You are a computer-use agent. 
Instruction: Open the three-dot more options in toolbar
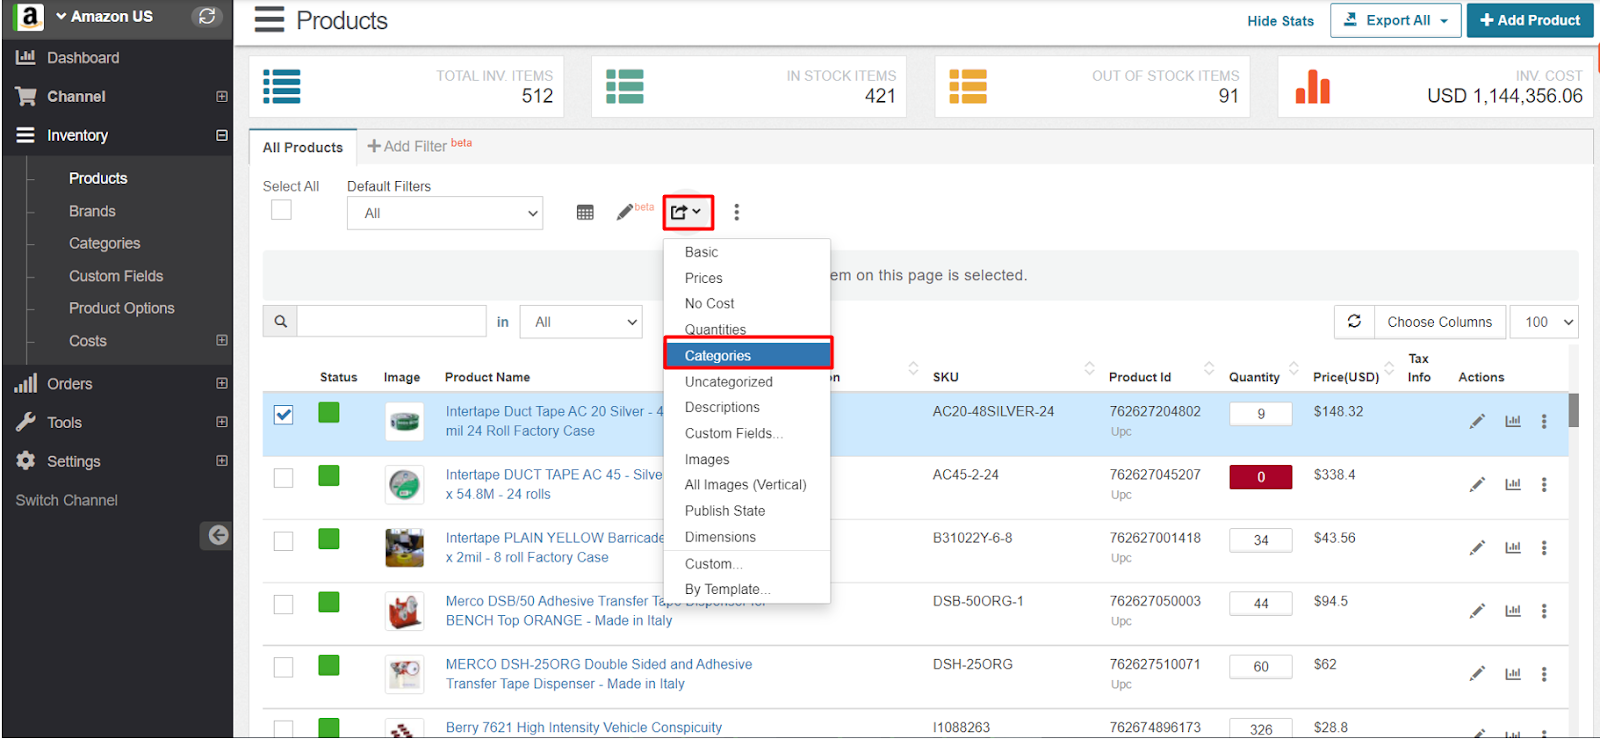tap(737, 212)
